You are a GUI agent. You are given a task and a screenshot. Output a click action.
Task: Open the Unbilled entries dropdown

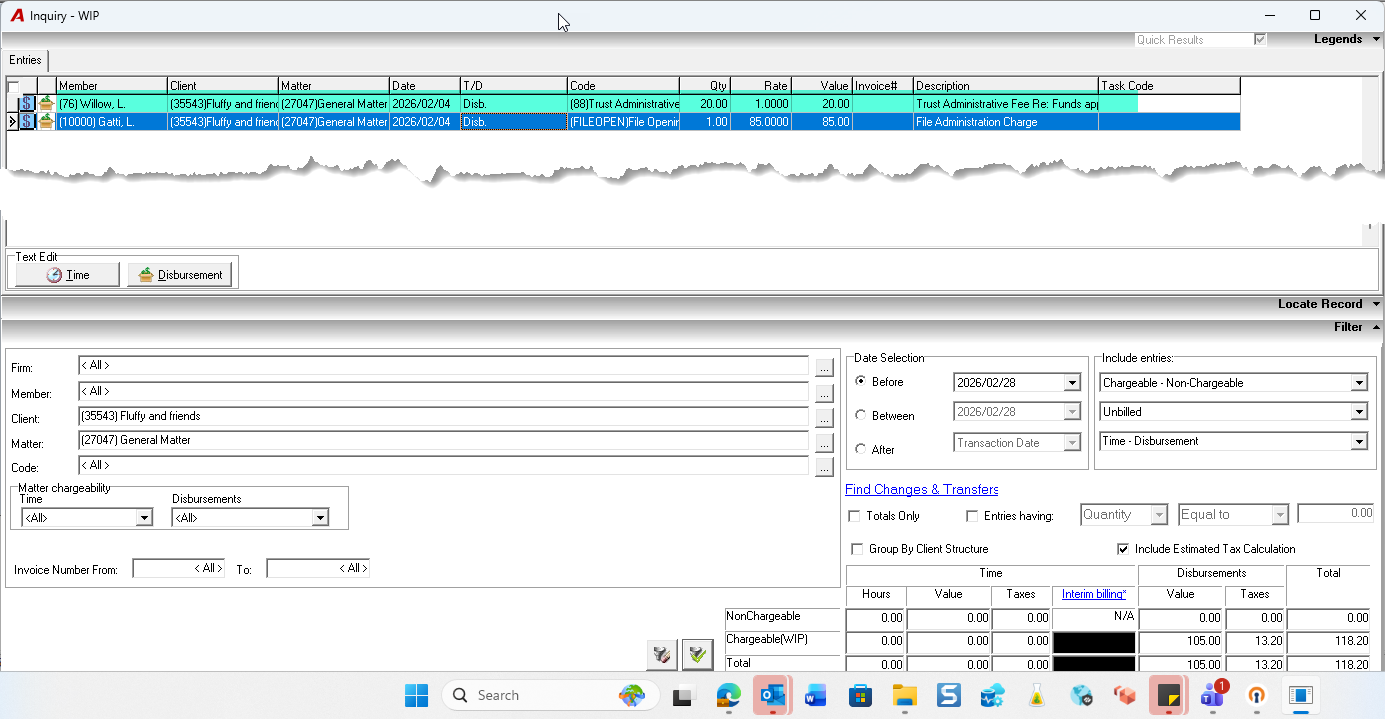[x=1358, y=412]
